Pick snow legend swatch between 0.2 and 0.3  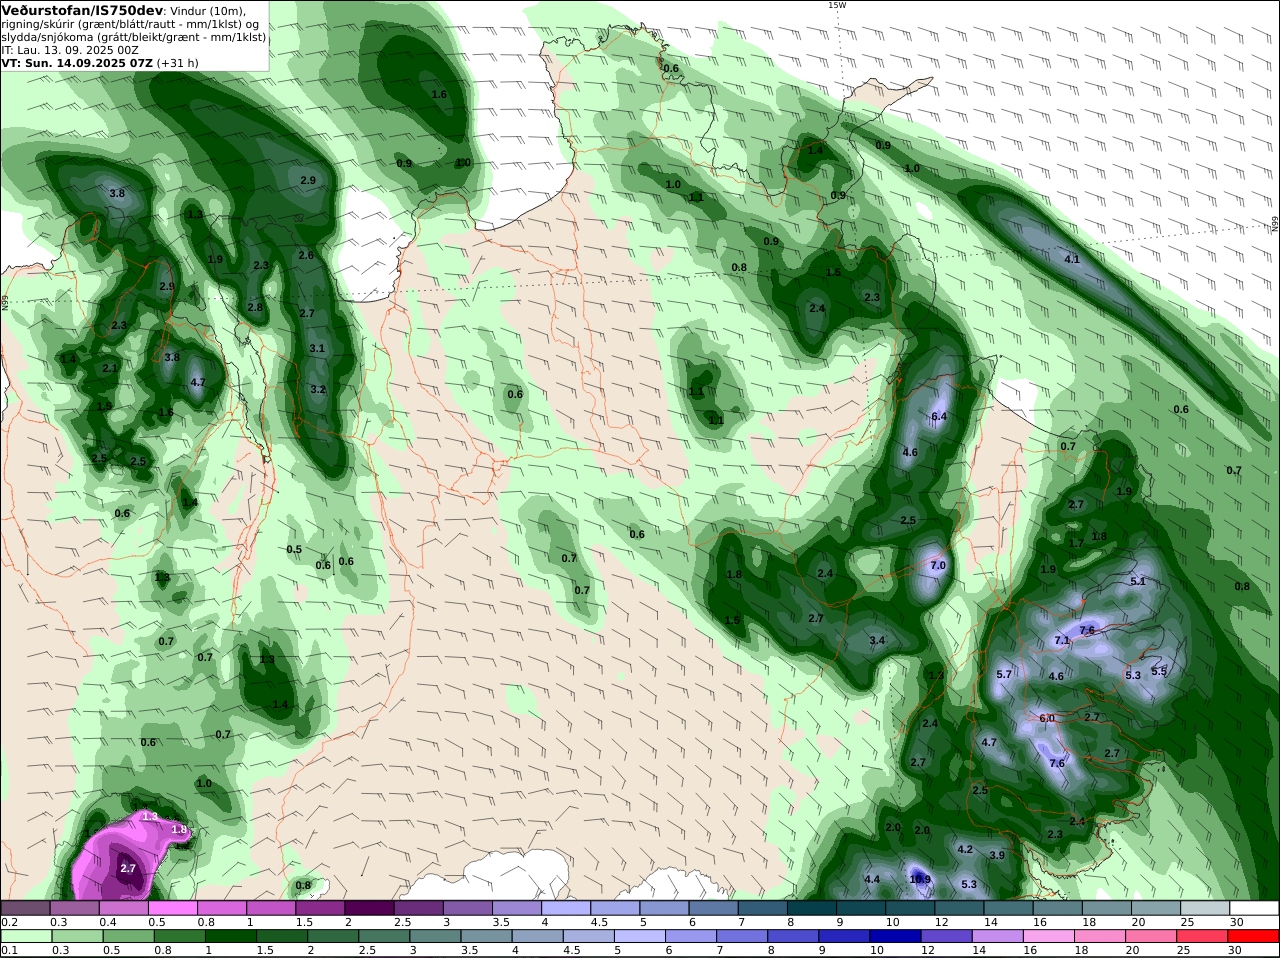24,907
